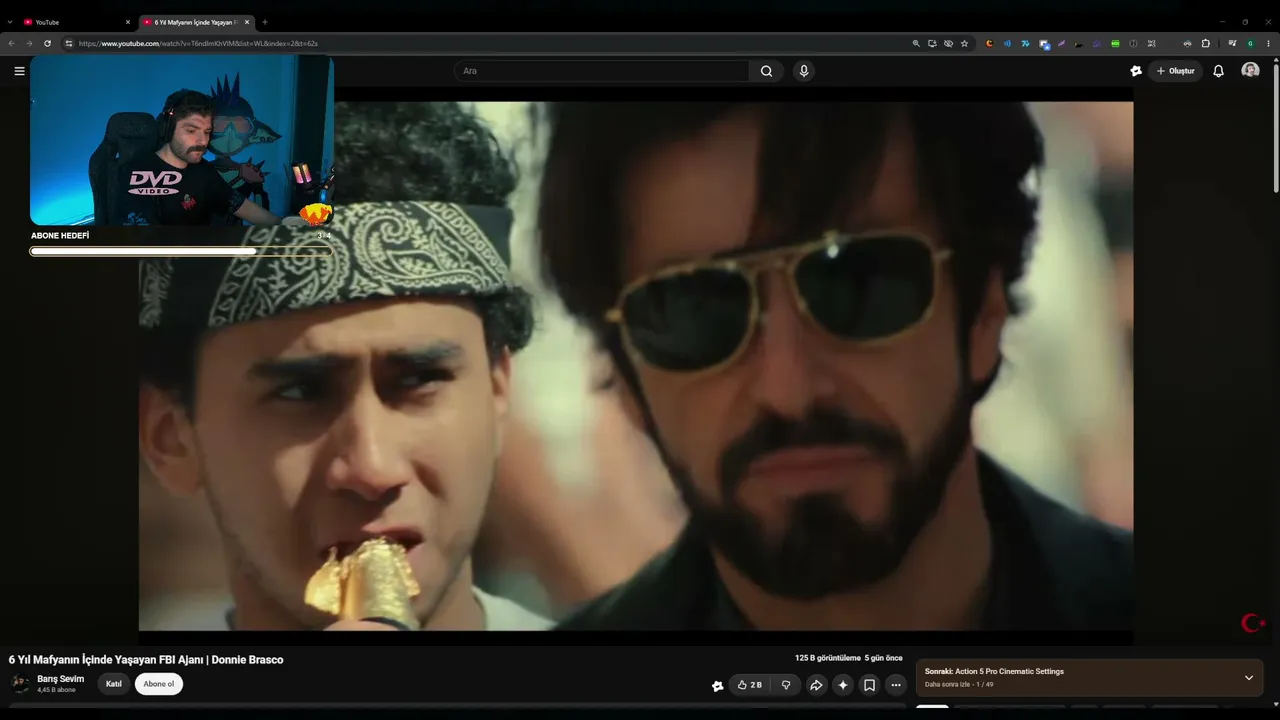This screenshot has height=720, width=1280.
Task: Click the 5 gün önce upload date
Action: 884,658
